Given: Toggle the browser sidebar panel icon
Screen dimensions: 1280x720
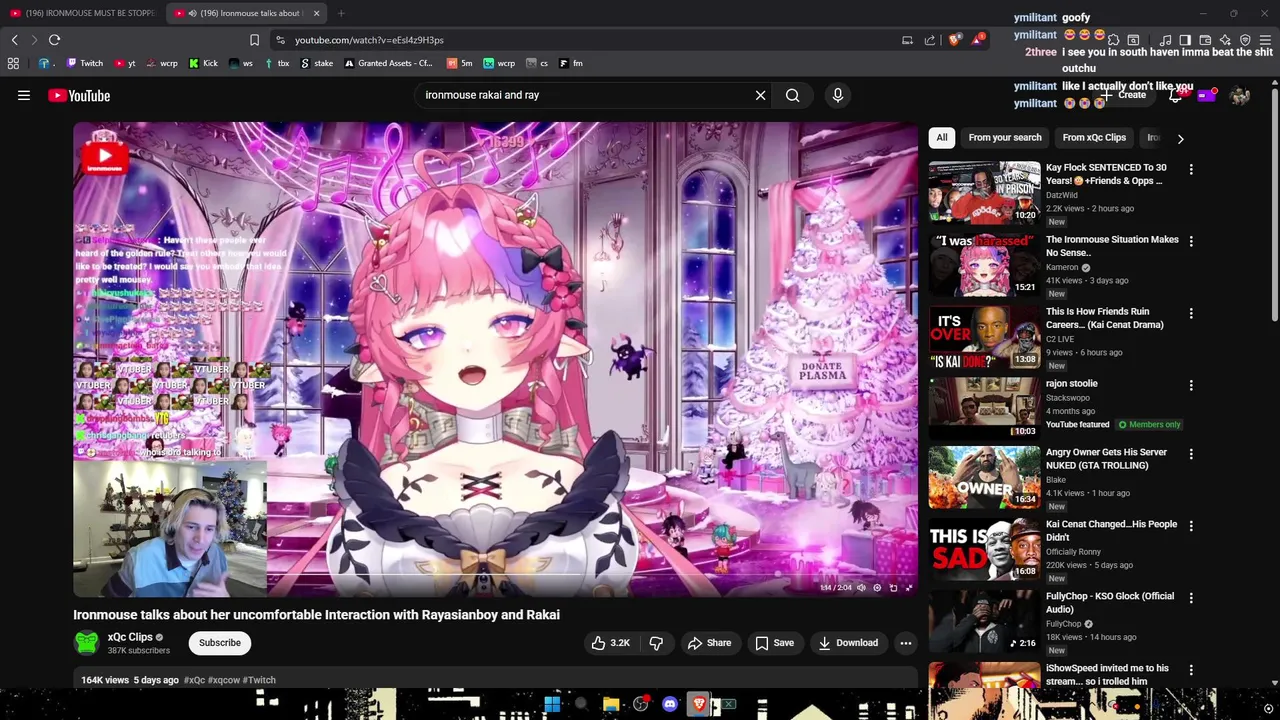Looking at the screenshot, I should (x=1185, y=40).
